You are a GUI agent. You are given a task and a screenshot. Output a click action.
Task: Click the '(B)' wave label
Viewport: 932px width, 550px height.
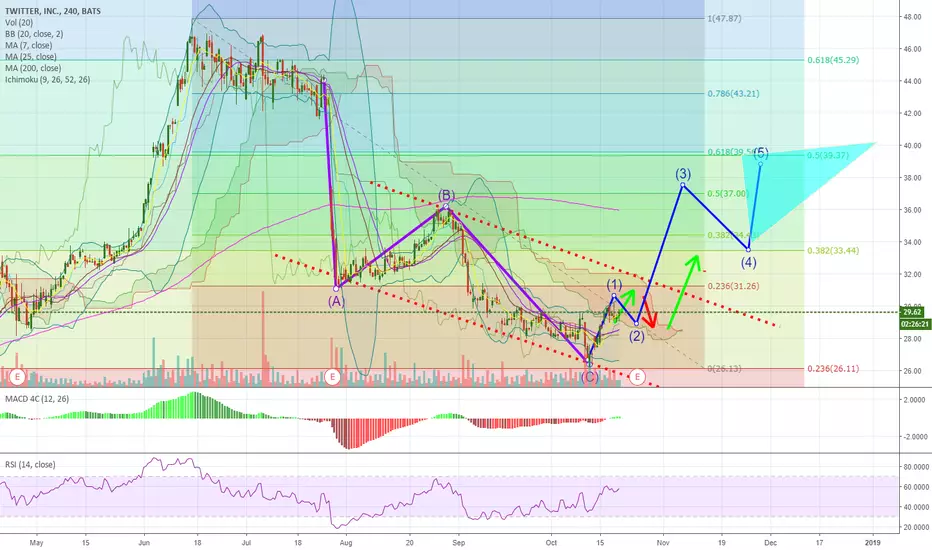446,196
